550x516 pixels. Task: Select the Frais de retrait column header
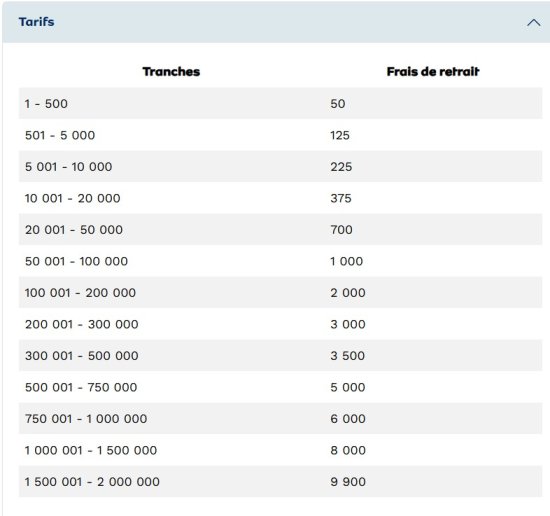pos(433,72)
